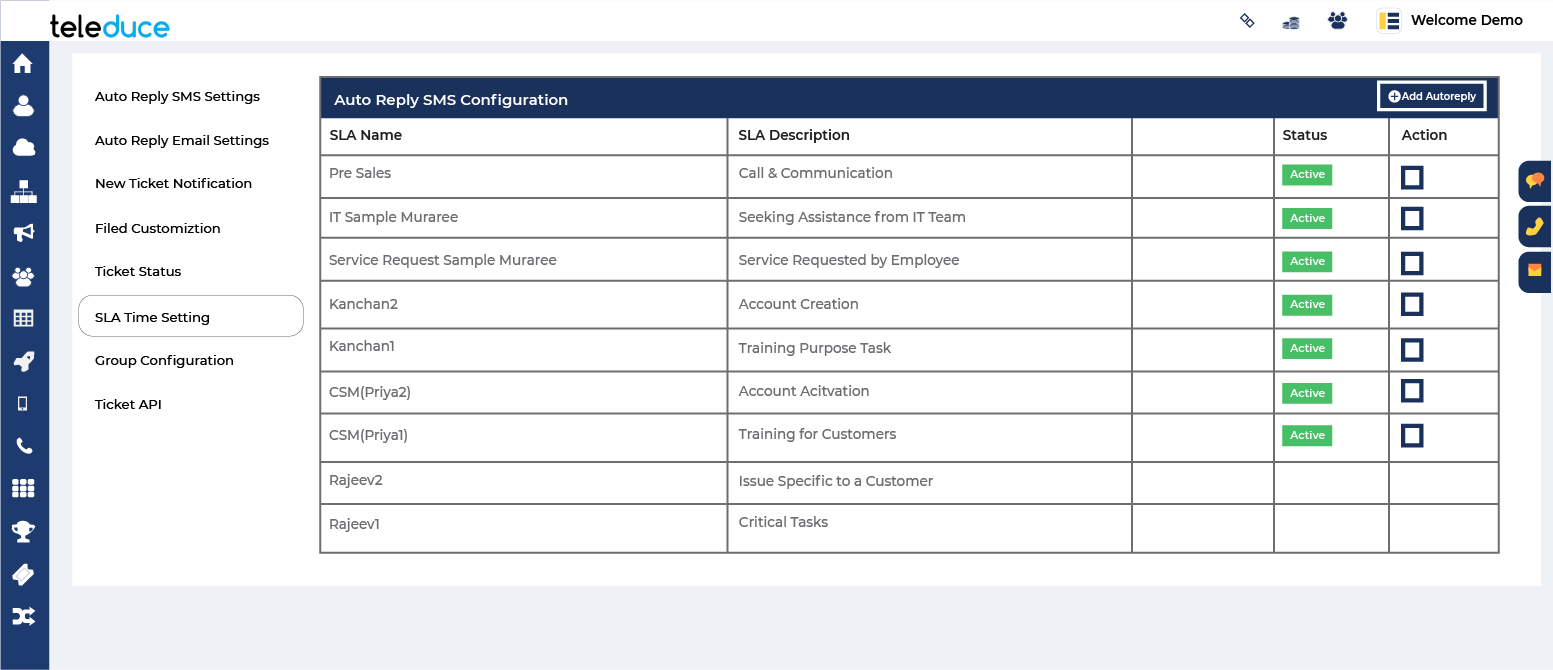Viewport: 1553px width, 670px height.
Task: Check the Action box for Kanchan2
Action: 1411,306
